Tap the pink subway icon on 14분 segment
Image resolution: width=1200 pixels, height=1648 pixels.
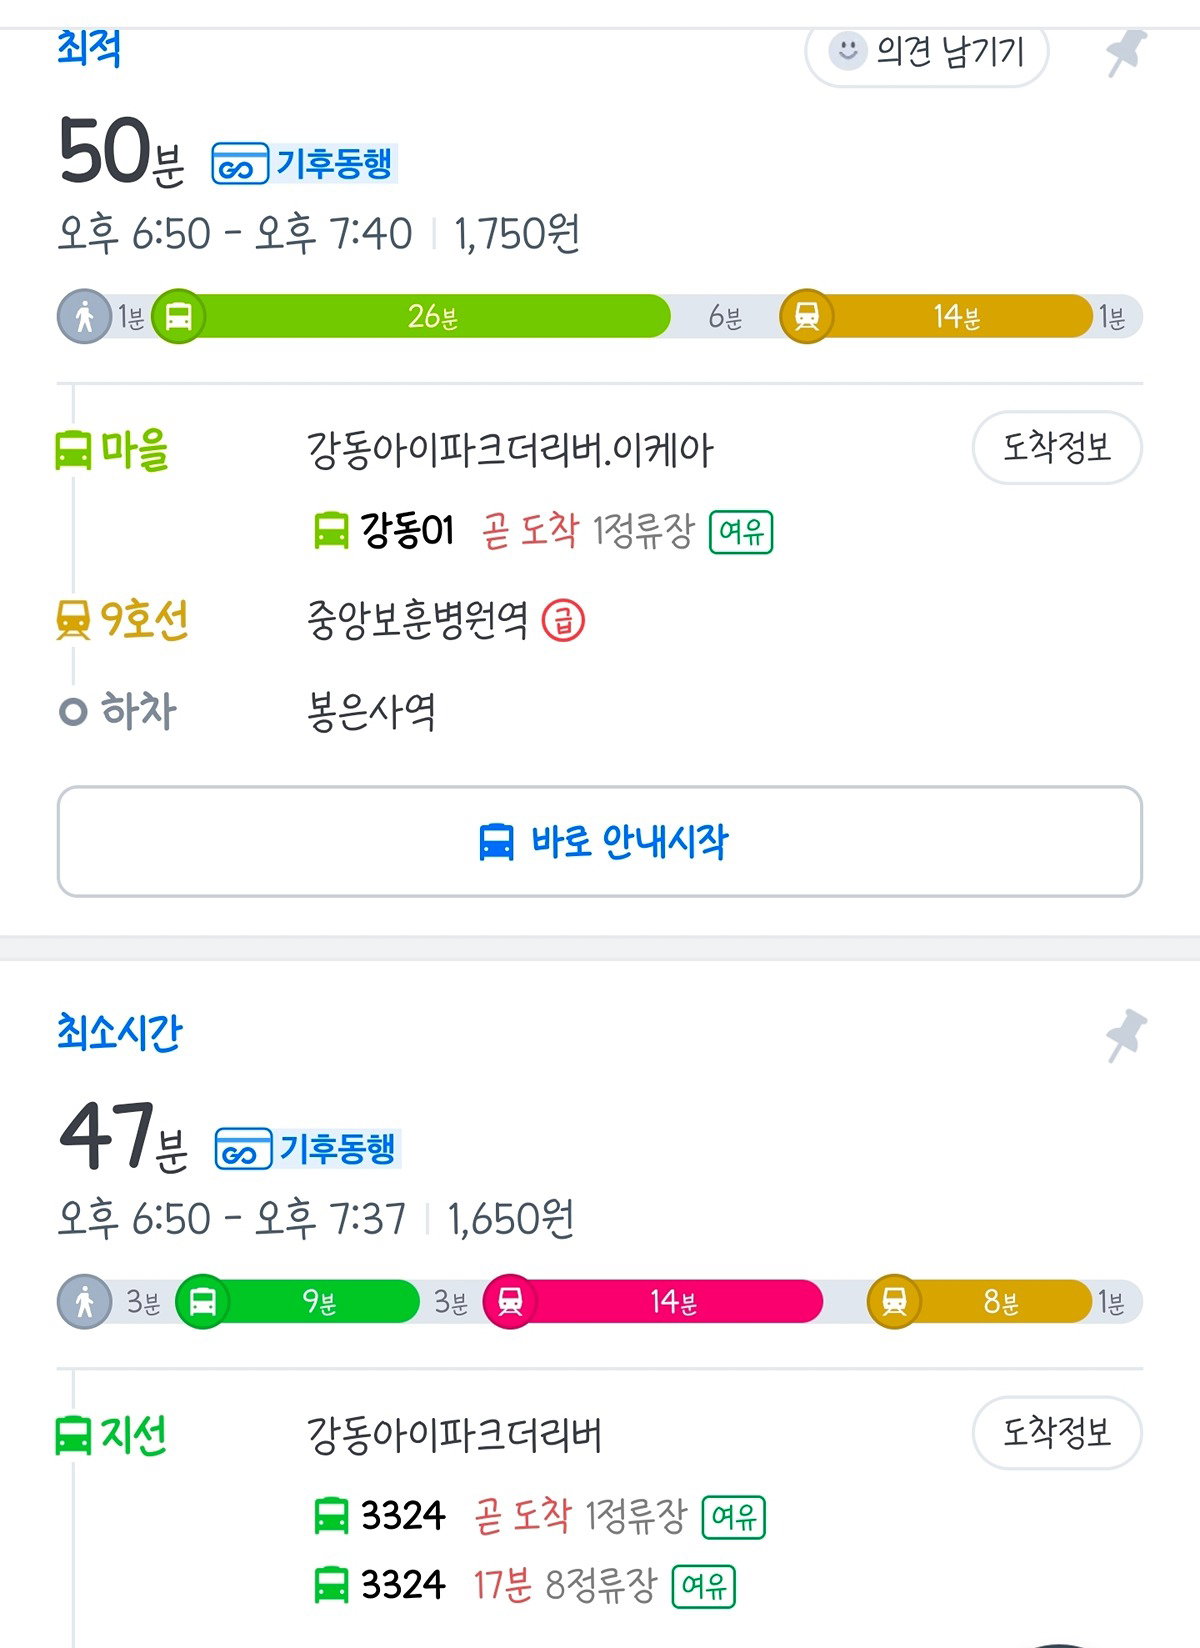(x=510, y=1302)
